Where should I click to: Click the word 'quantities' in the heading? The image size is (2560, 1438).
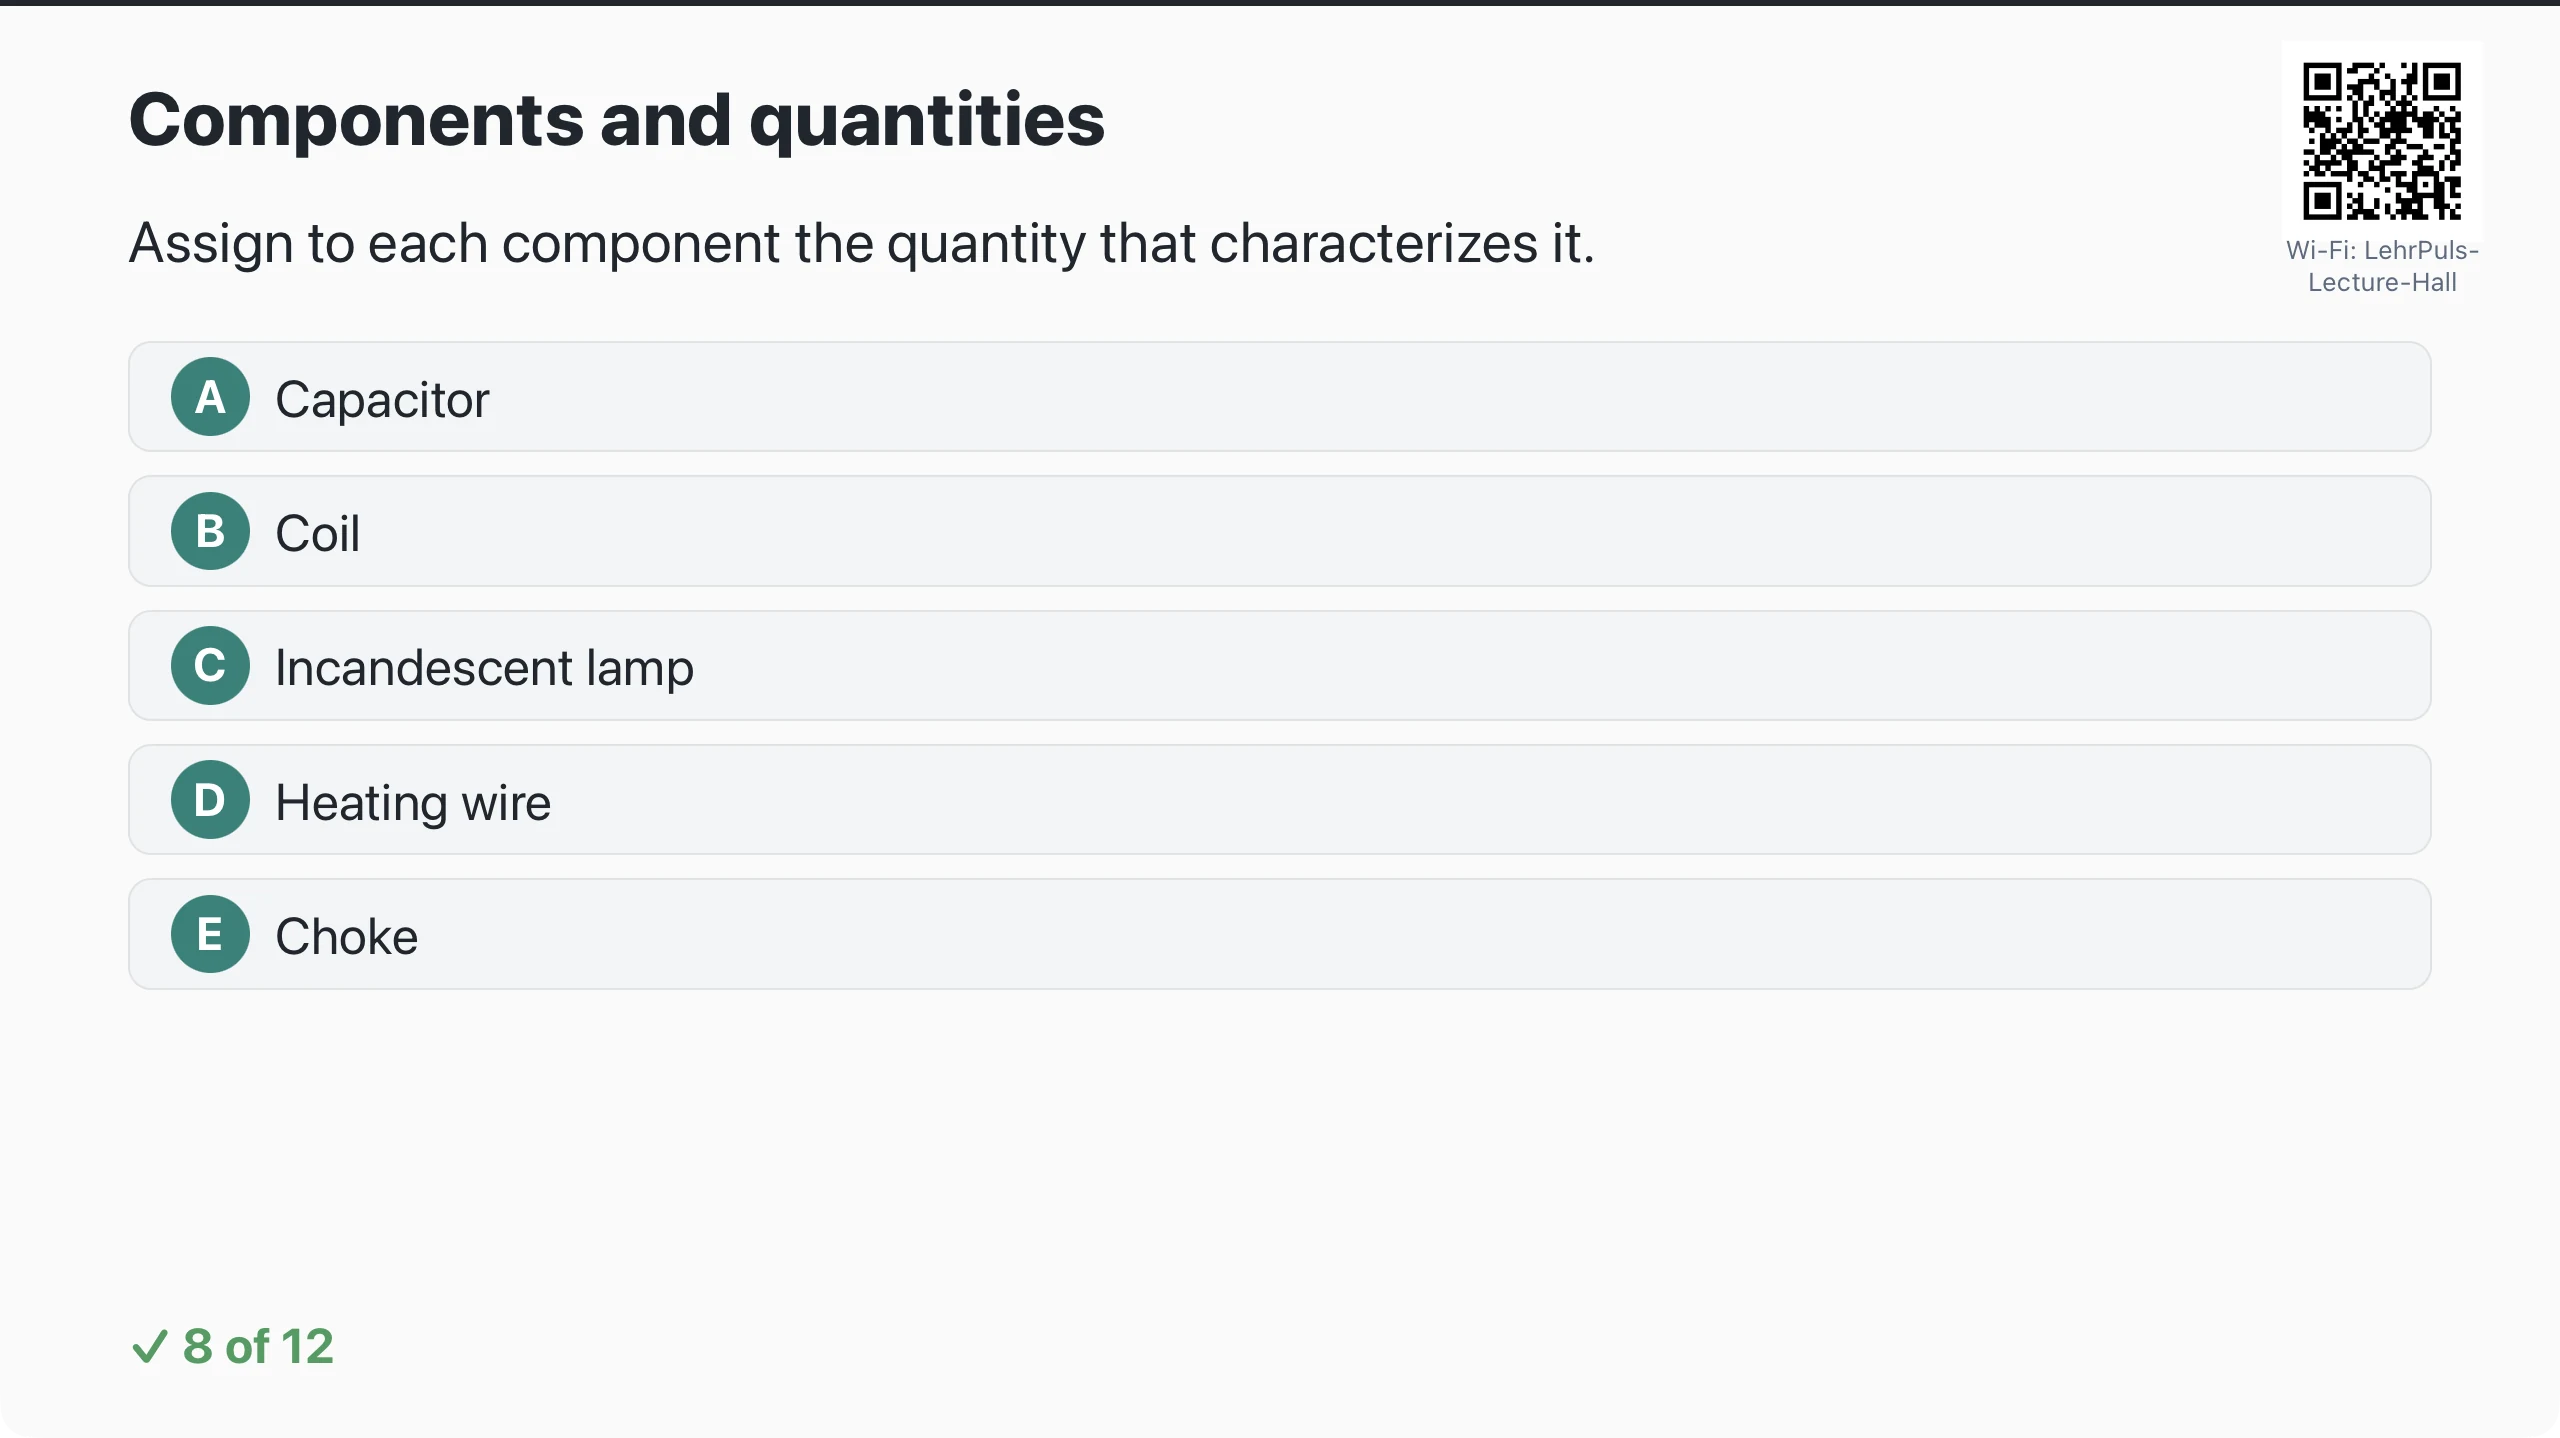tap(927, 121)
